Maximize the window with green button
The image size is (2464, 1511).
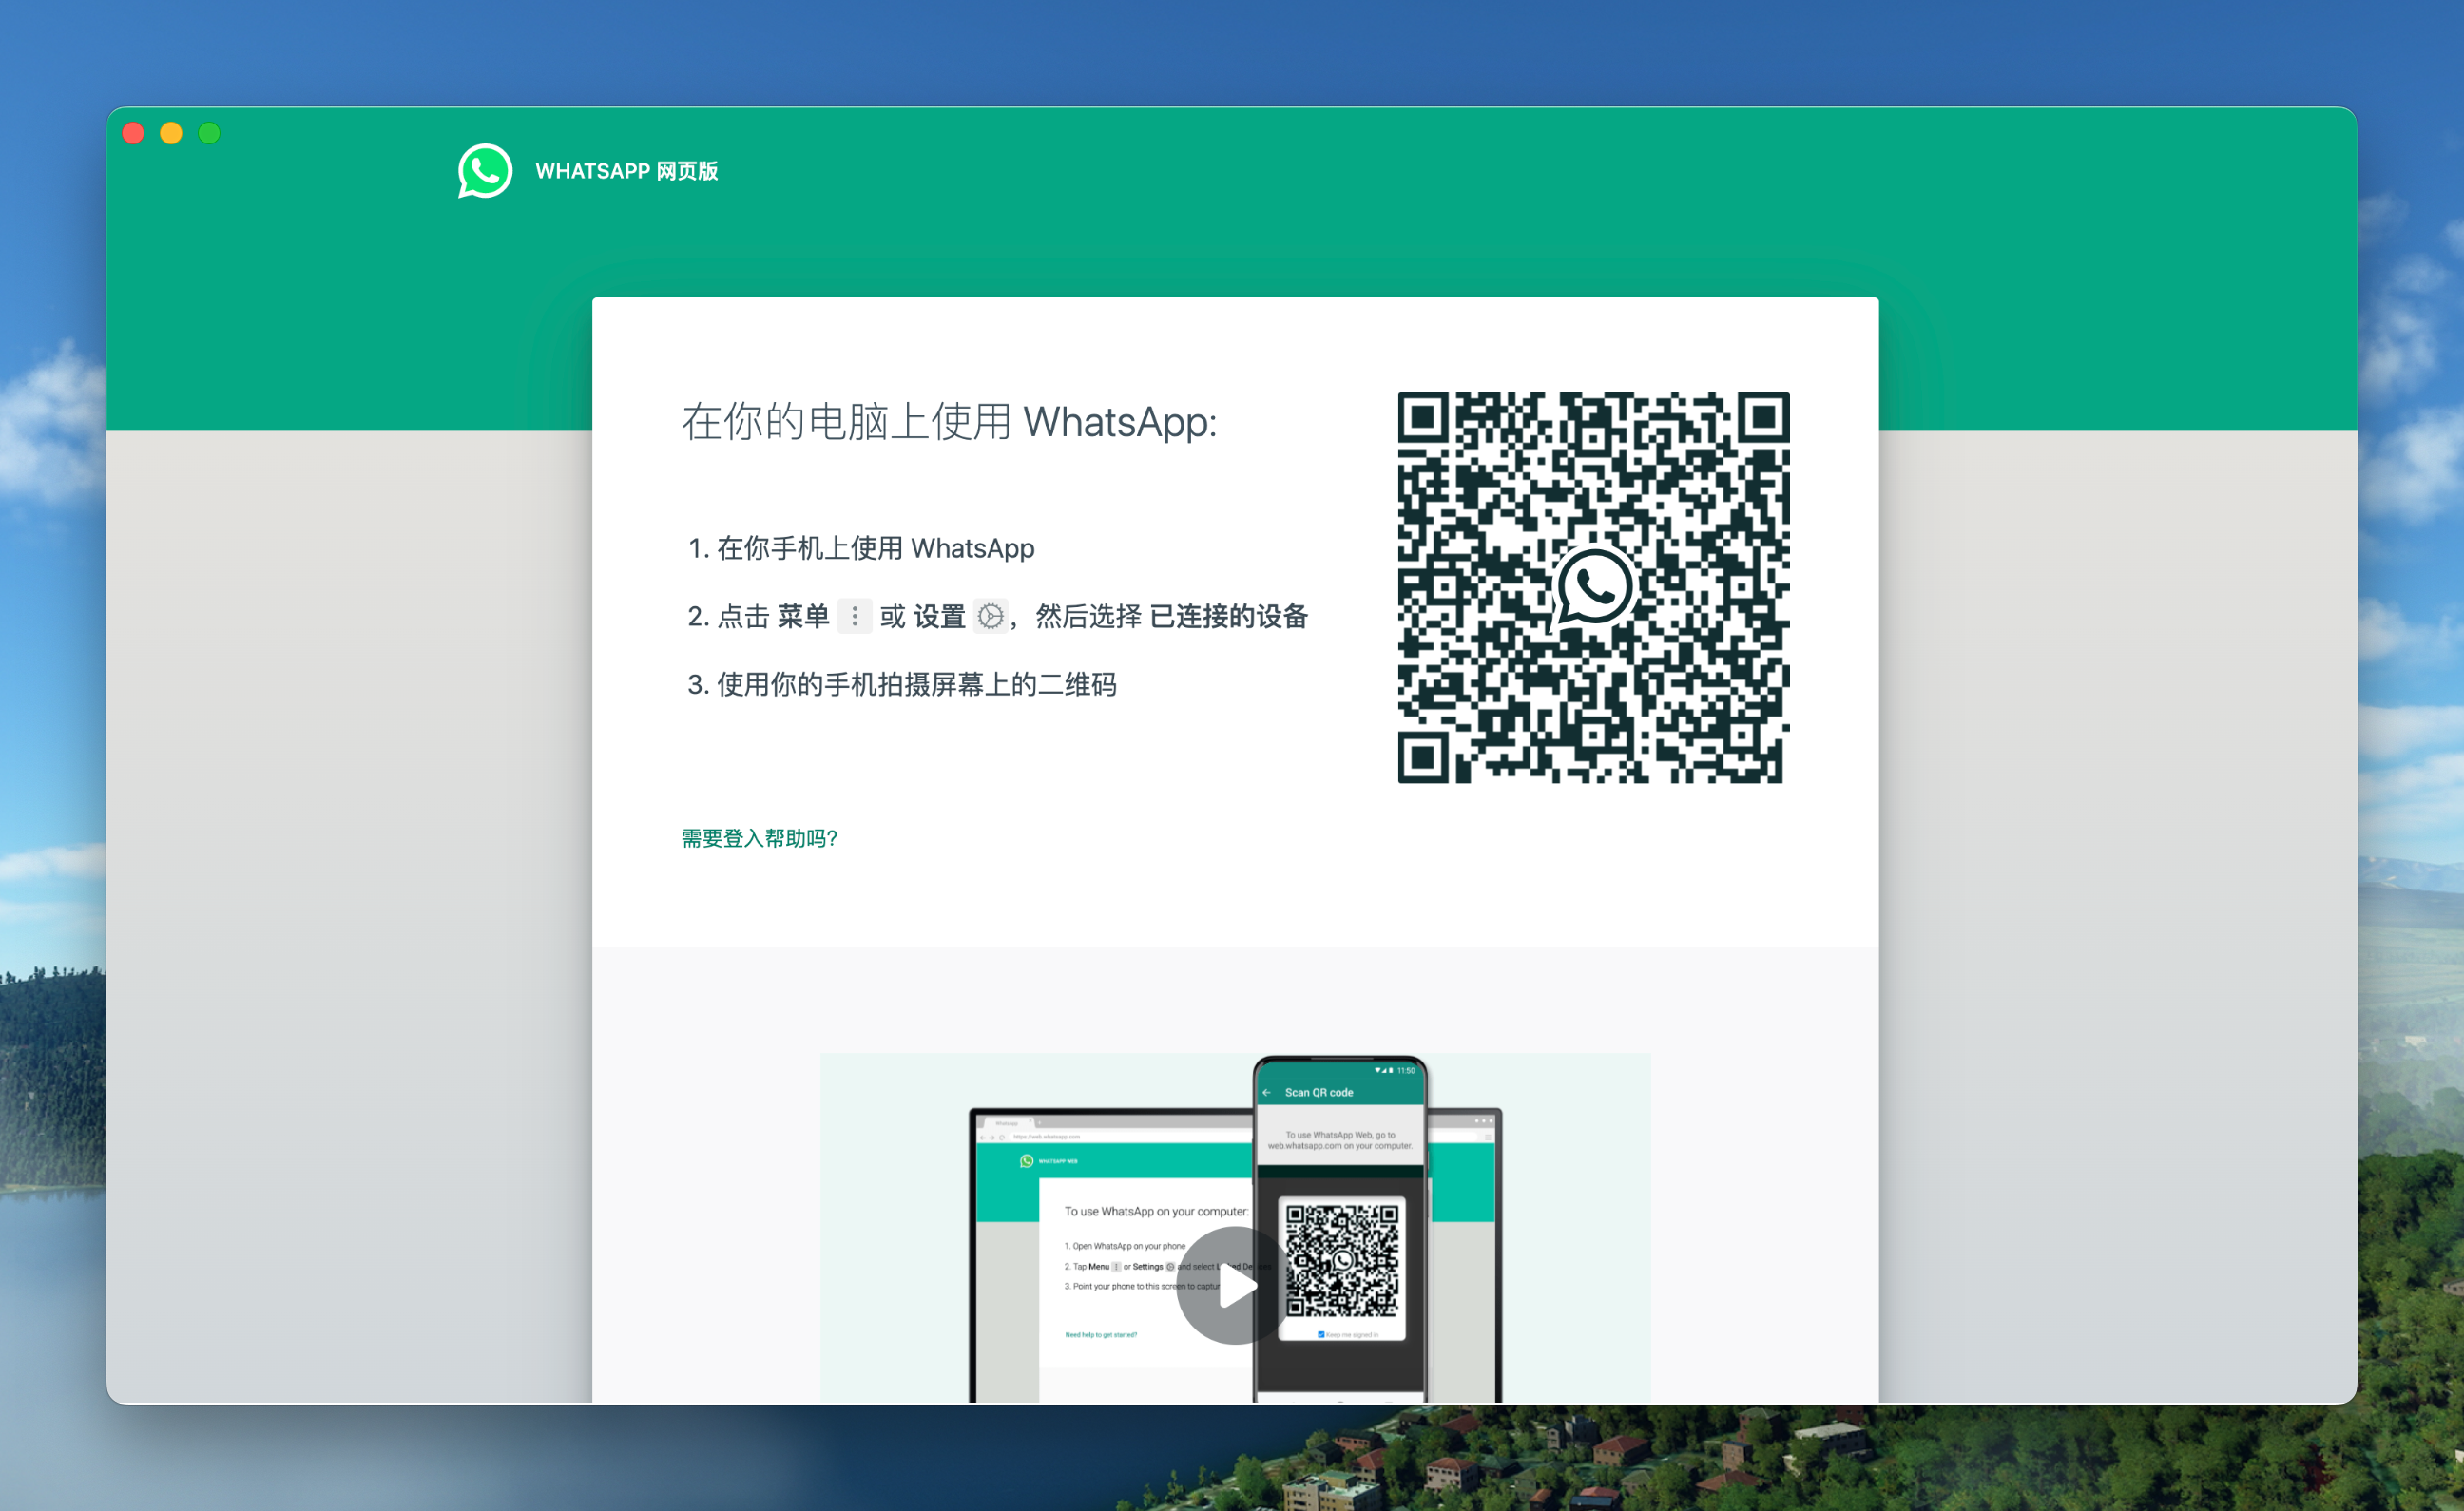209,133
